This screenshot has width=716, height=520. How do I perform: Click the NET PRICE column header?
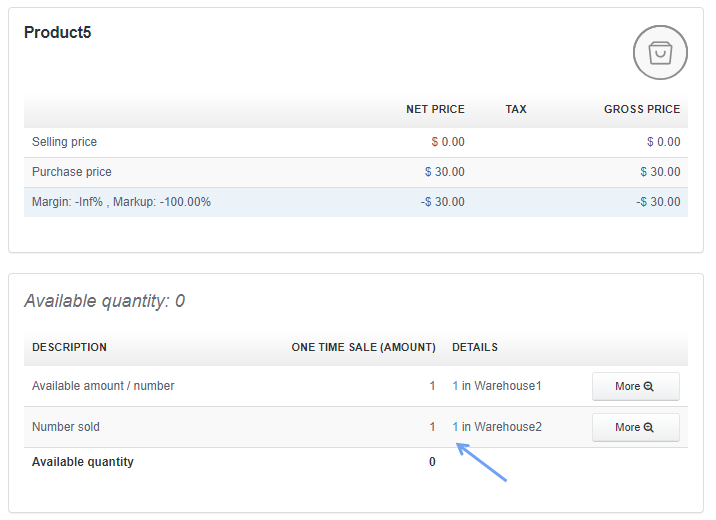point(435,109)
